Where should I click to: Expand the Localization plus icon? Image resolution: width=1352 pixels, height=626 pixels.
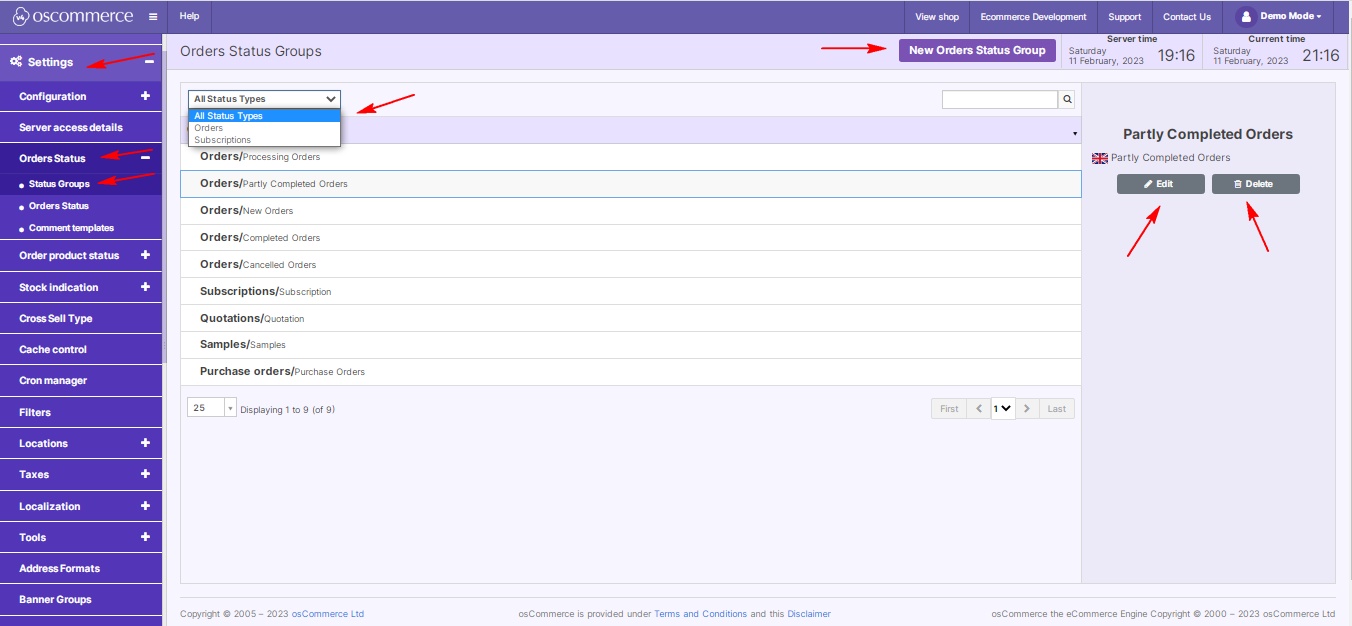(x=145, y=506)
